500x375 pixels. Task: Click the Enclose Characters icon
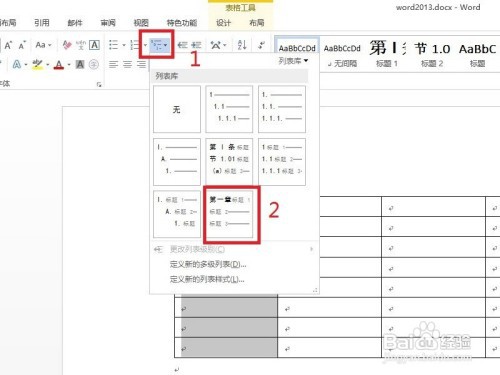94,64
